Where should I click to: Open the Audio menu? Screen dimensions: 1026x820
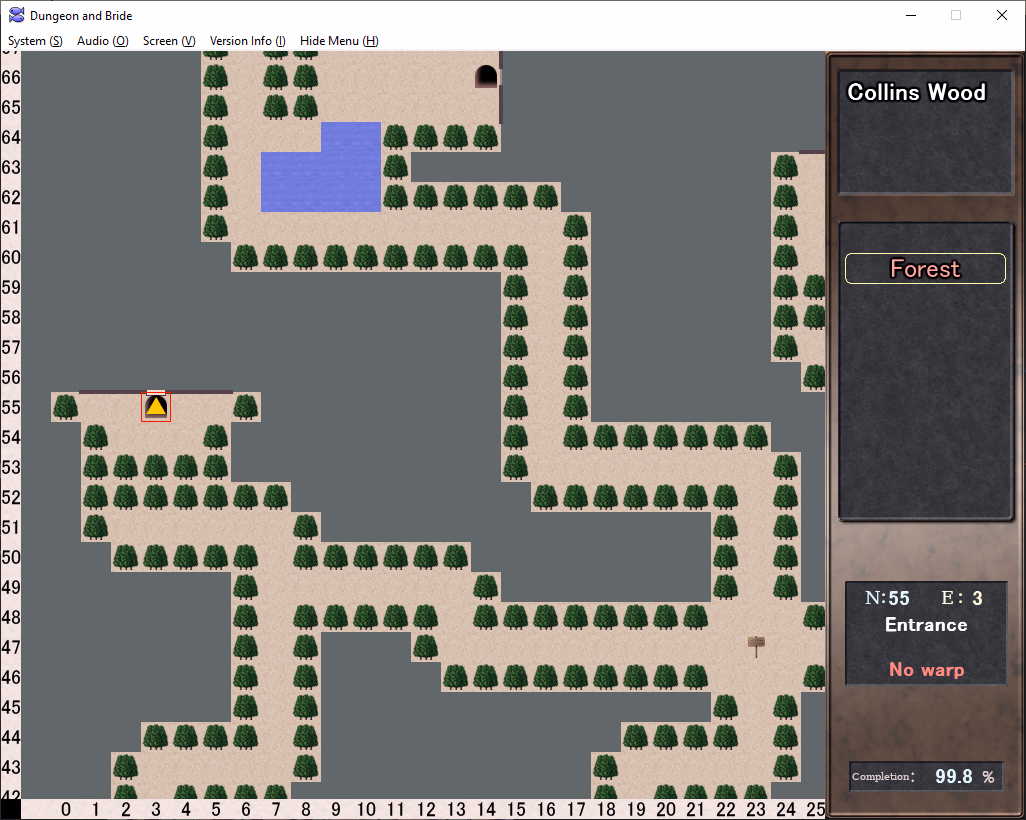tap(102, 41)
